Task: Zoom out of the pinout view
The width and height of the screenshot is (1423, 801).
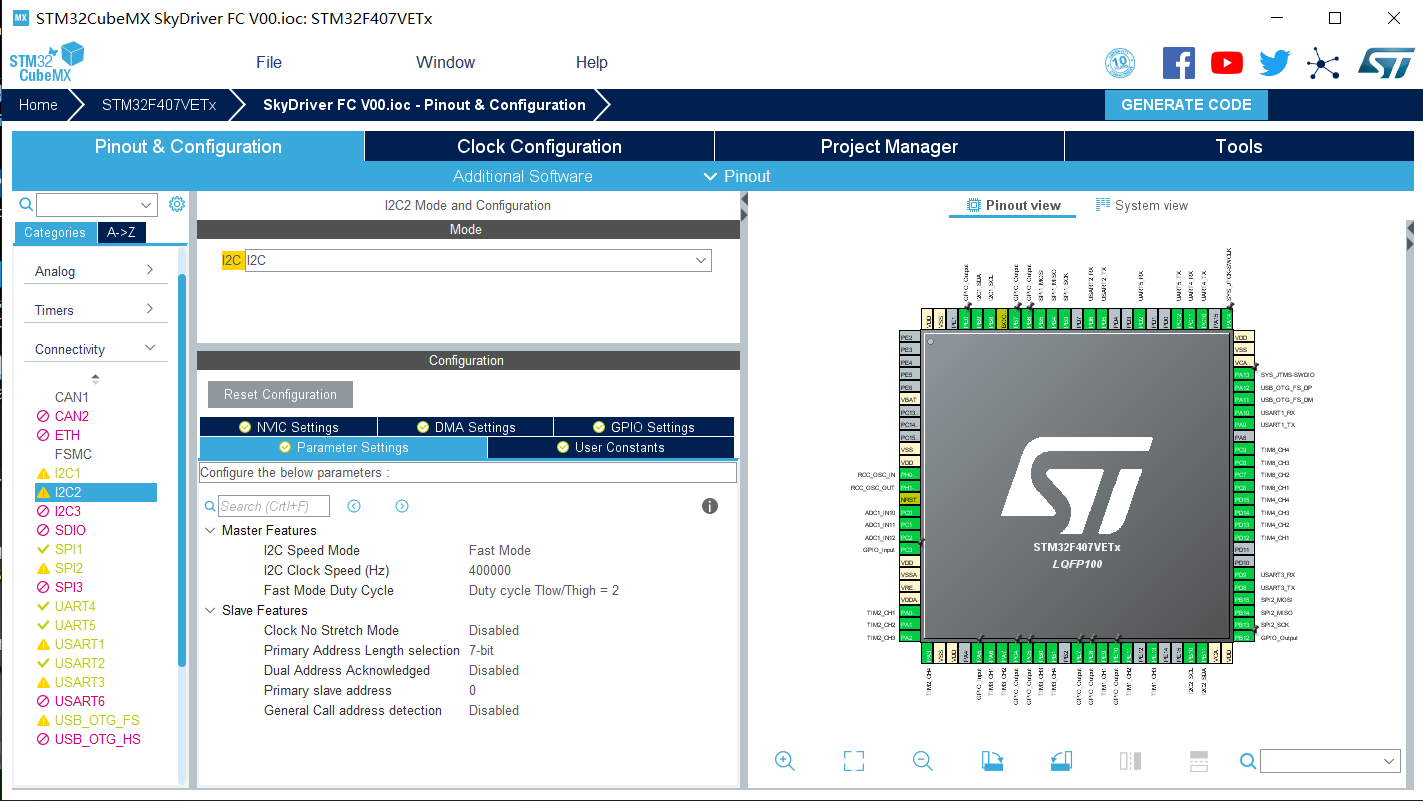Action: coord(923,761)
